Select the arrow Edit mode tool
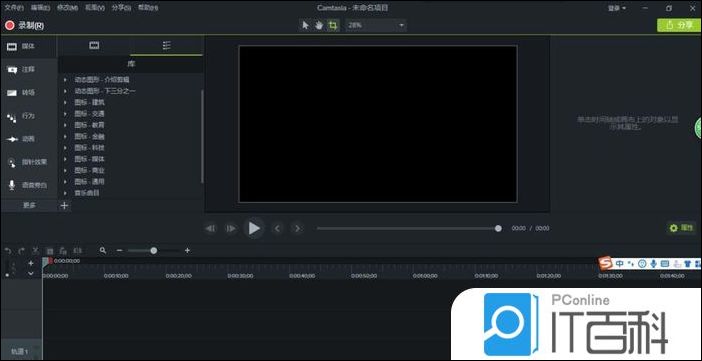Image resolution: width=702 pixels, height=361 pixels. 305,26
